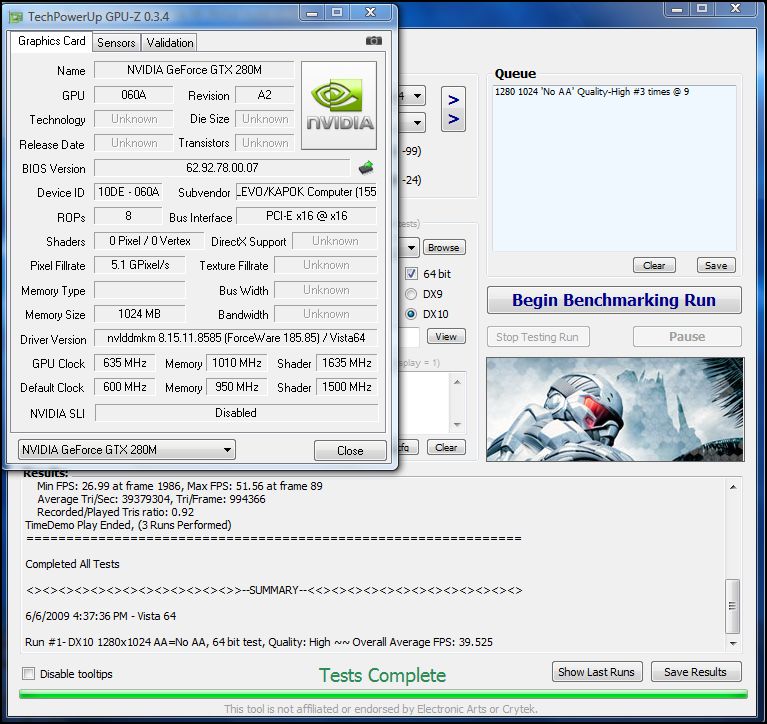Click the Clear button below the View button
This screenshot has height=724, width=767.
pyautogui.click(x=446, y=447)
